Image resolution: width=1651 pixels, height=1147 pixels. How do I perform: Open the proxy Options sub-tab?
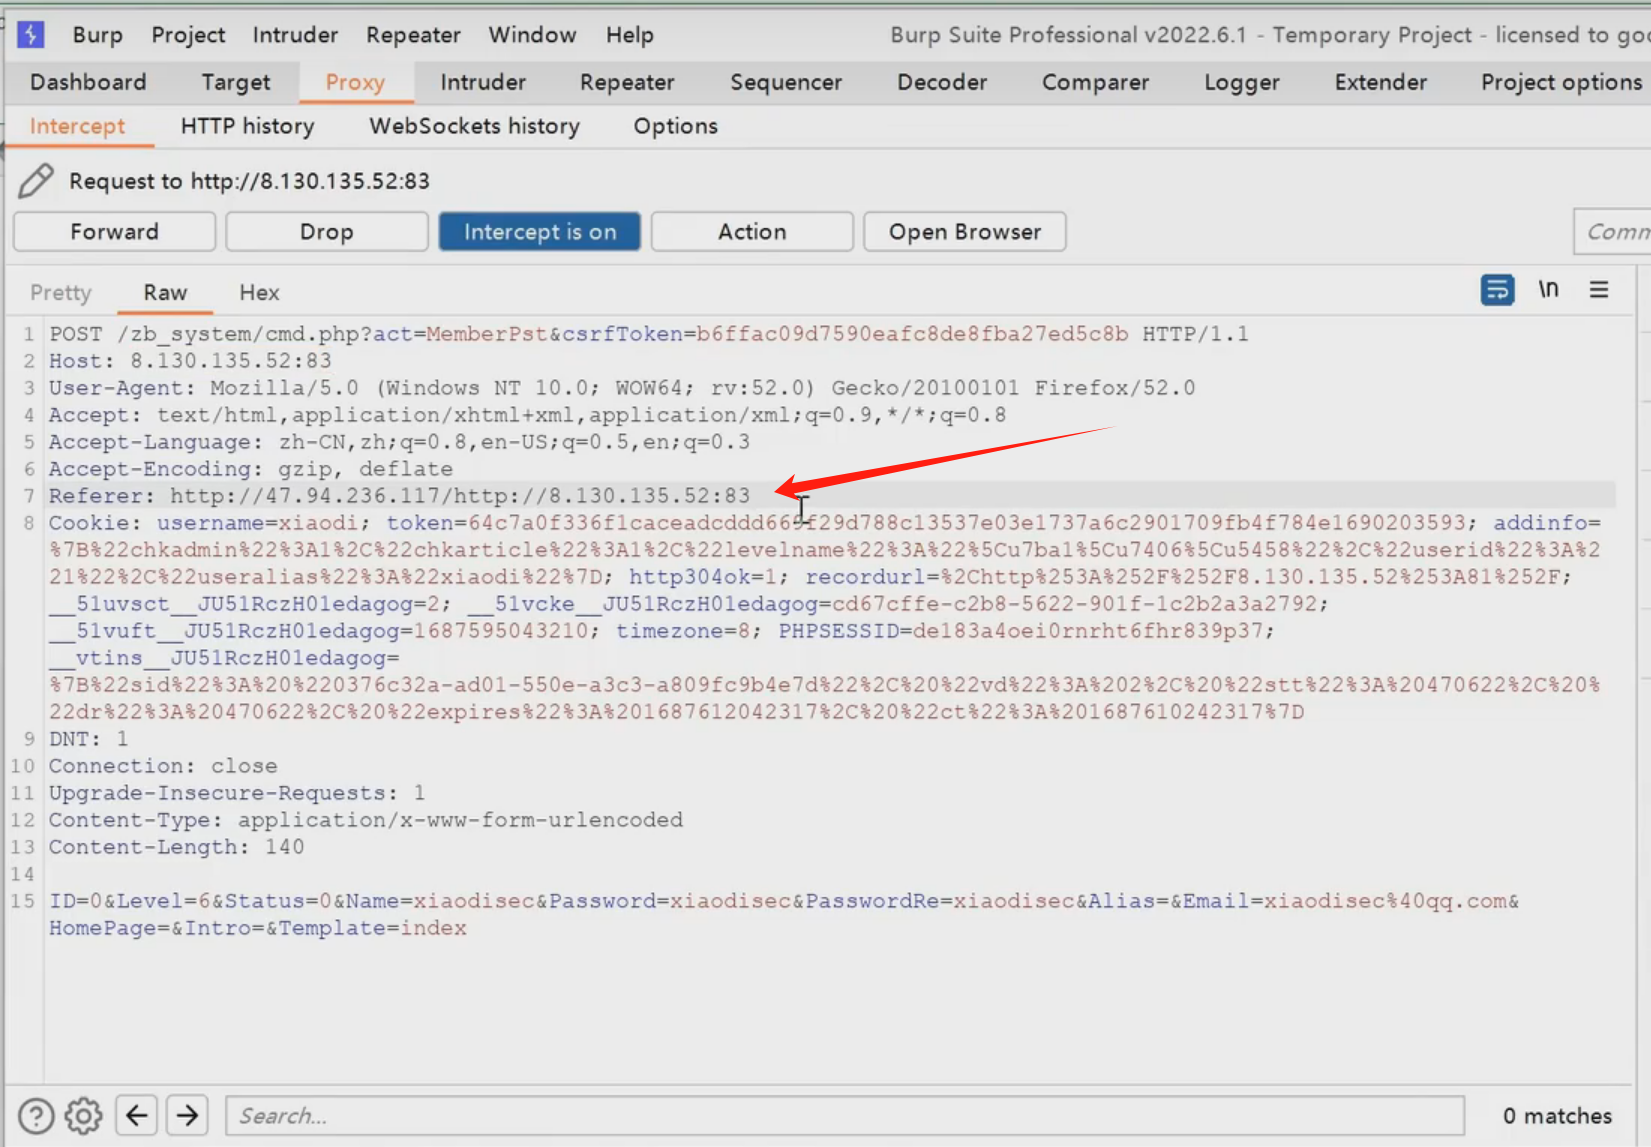675,126
